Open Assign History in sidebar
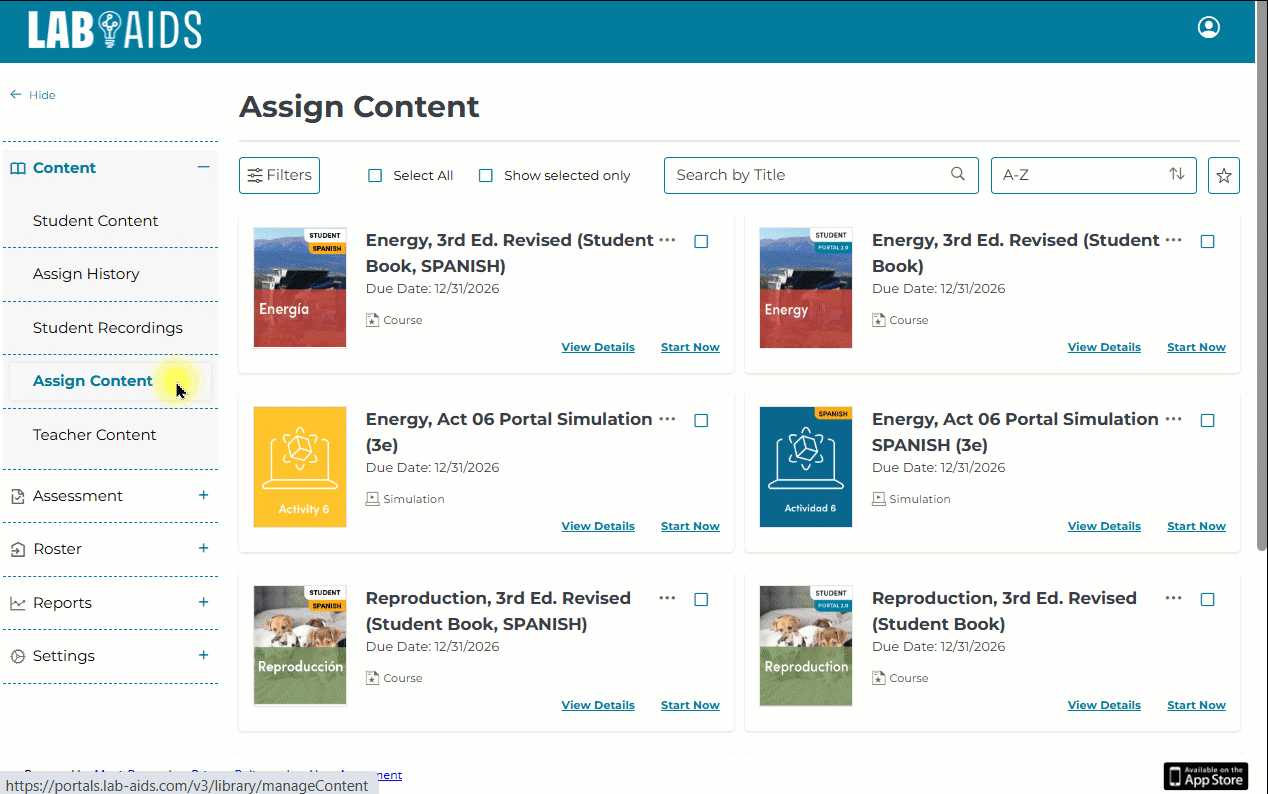The image size is (1268, 794). point(86,274)
